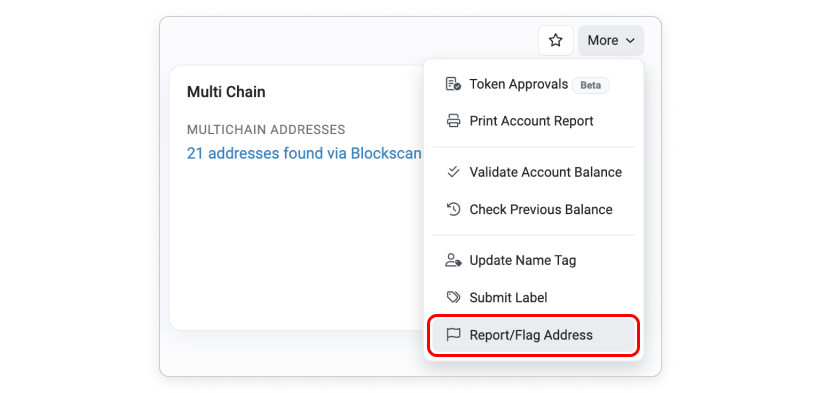Click the Beta badge next to Token Approvals
Image resolution: width=822 pixels, height=393 pixels.
[591, 85]
